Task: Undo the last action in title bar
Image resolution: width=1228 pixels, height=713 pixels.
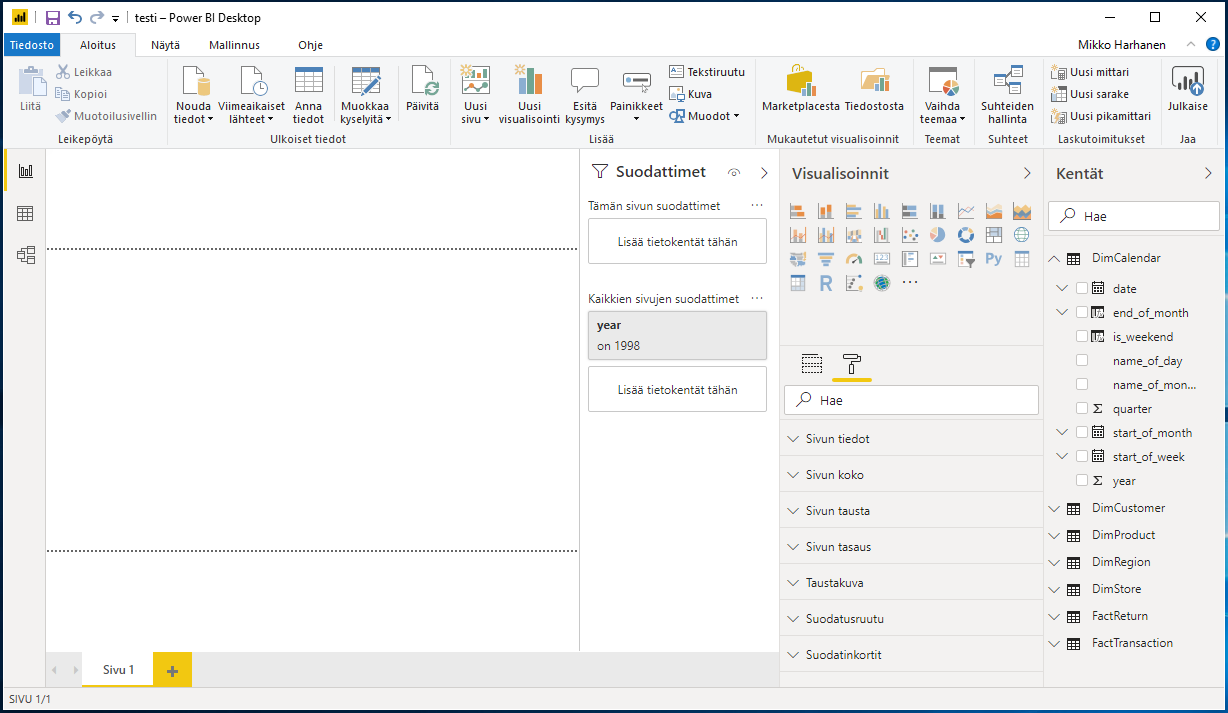Action: [x=75, y=17]
